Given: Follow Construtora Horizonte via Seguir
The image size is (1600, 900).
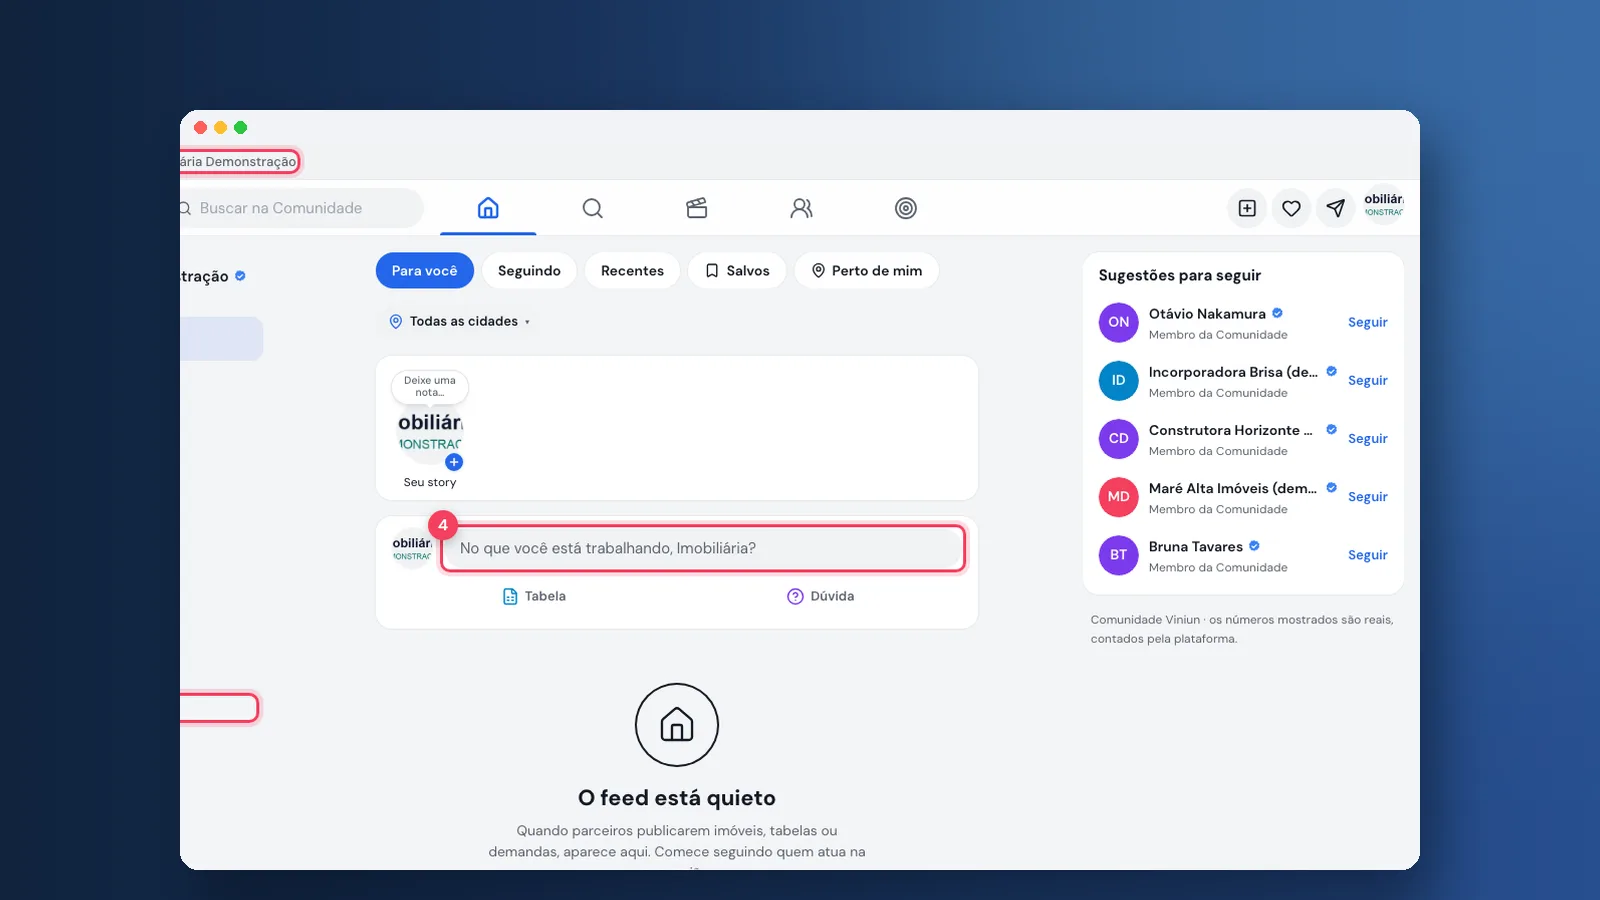Looking at the screenshot, I should point(1367,438).
